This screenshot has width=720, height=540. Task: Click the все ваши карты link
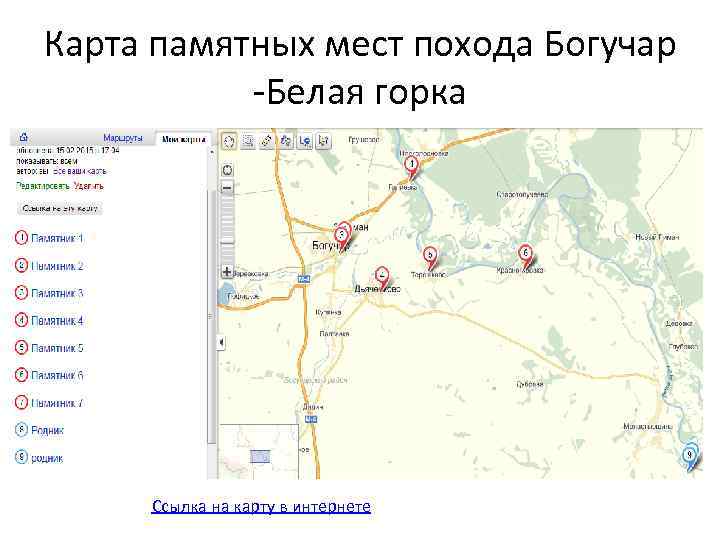point(79,171)
